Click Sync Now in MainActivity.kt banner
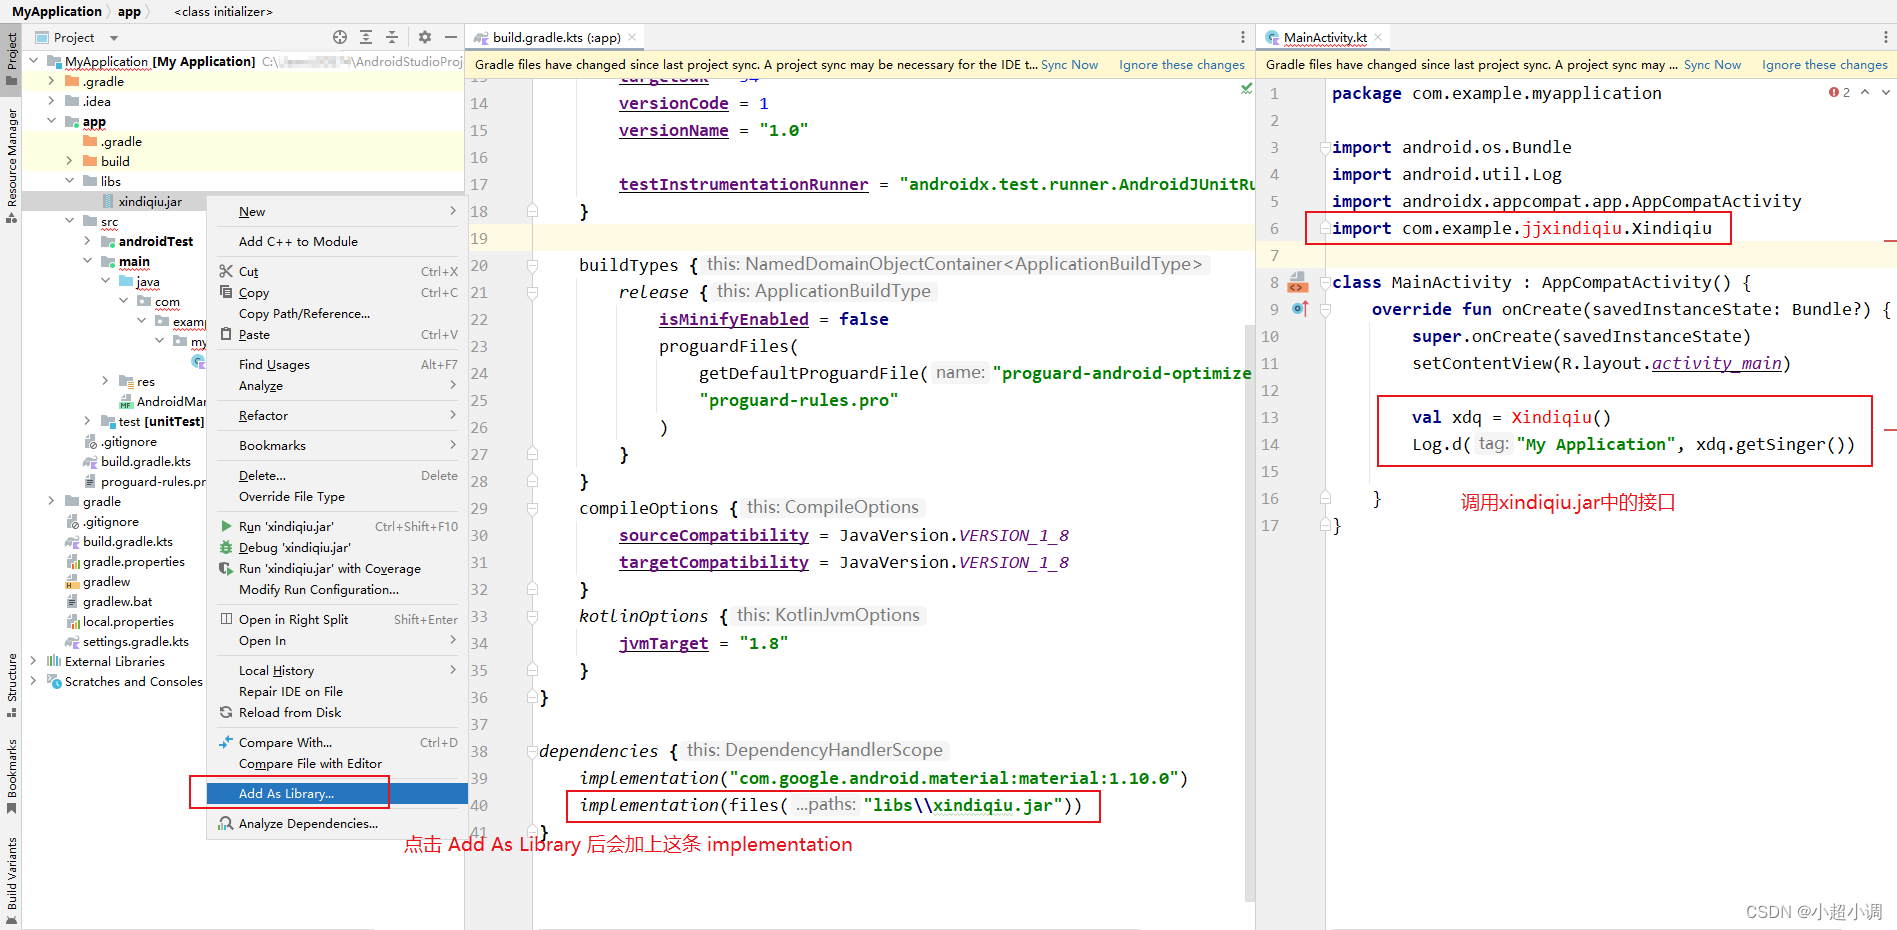Screen dimensions: 1897x930 coord(1712,64)
